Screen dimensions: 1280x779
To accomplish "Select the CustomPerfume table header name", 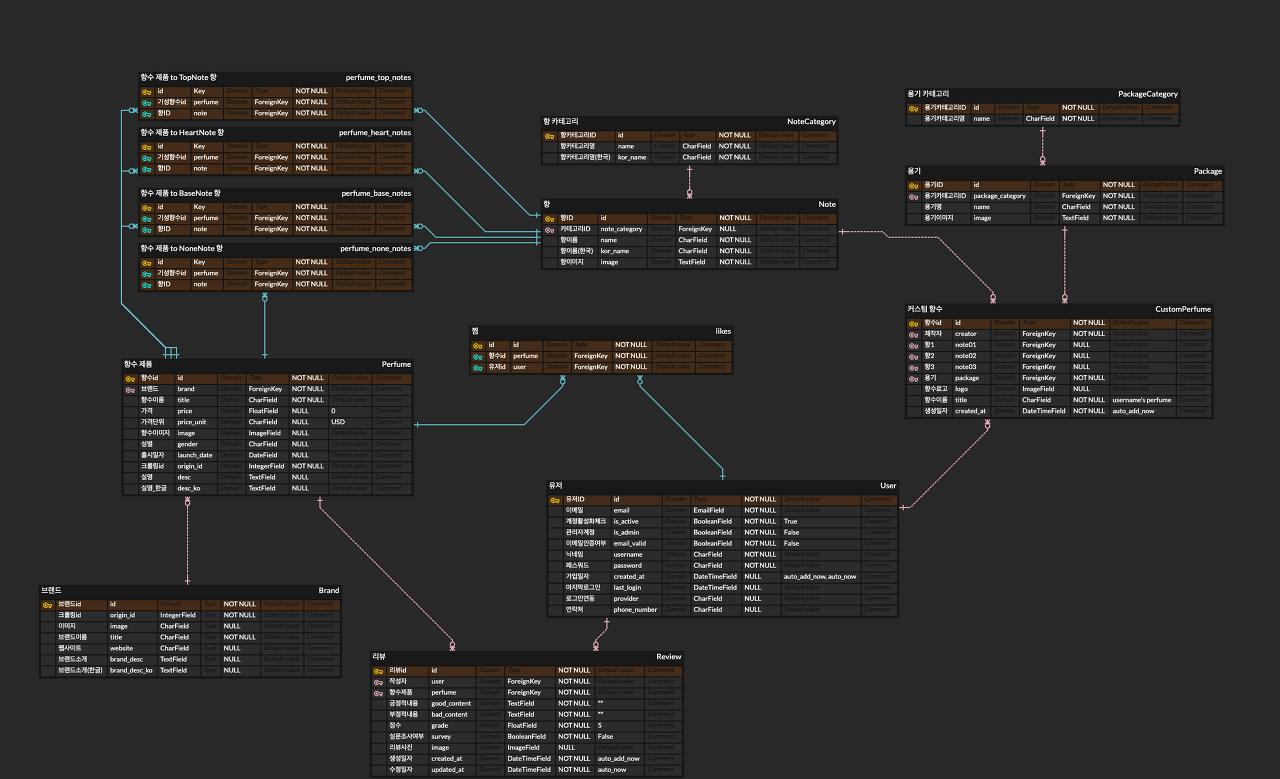I will [1183, 309].
